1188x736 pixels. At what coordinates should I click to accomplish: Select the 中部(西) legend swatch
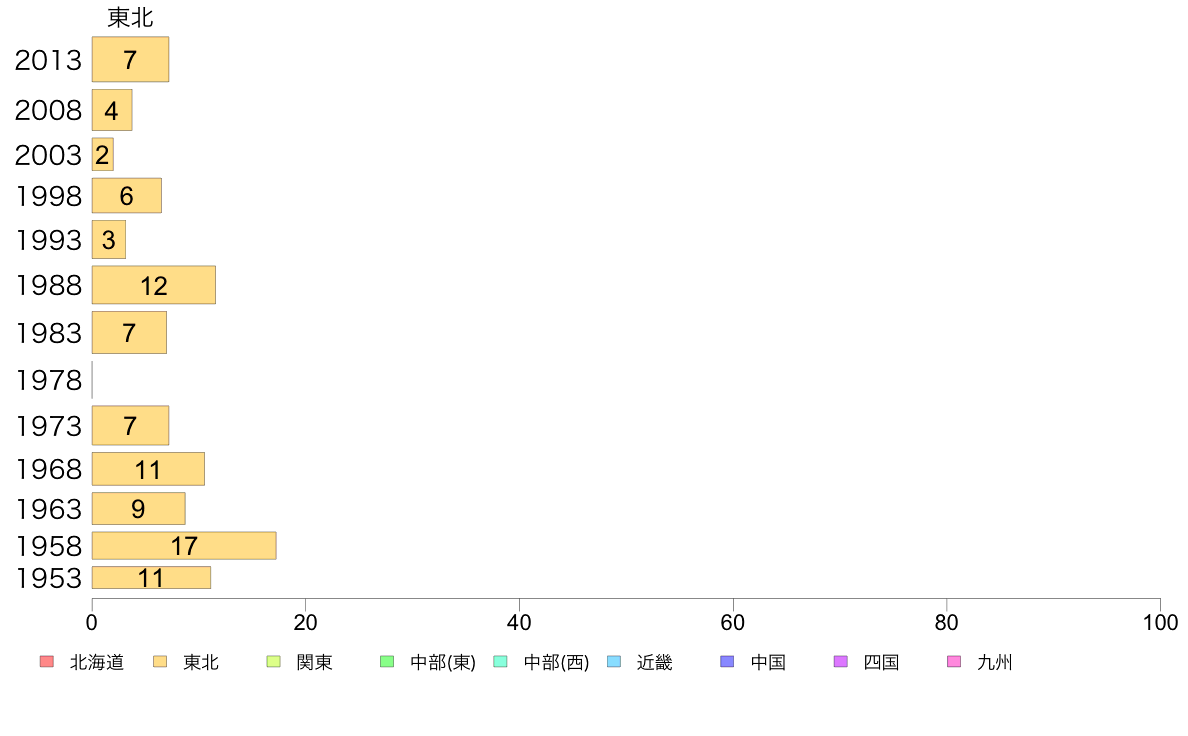tap(500, 662)
